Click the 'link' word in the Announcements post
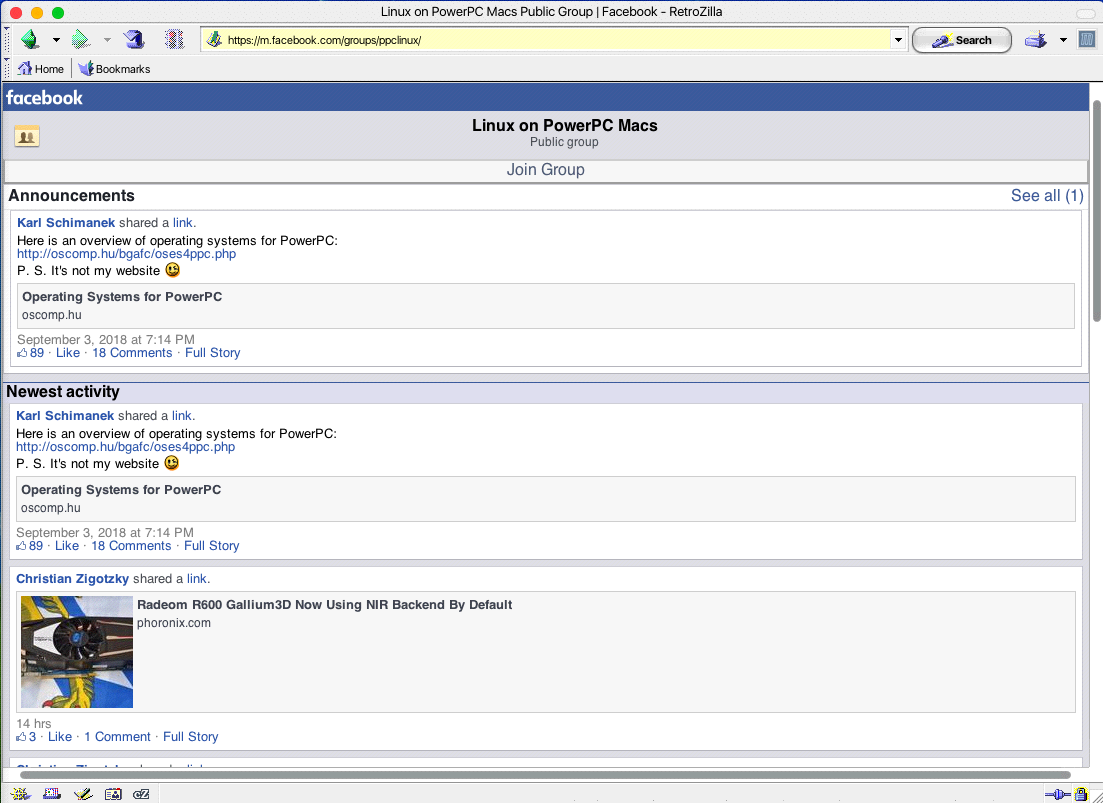This screenshot has height=803, width=1103. [x=183, y=223]
